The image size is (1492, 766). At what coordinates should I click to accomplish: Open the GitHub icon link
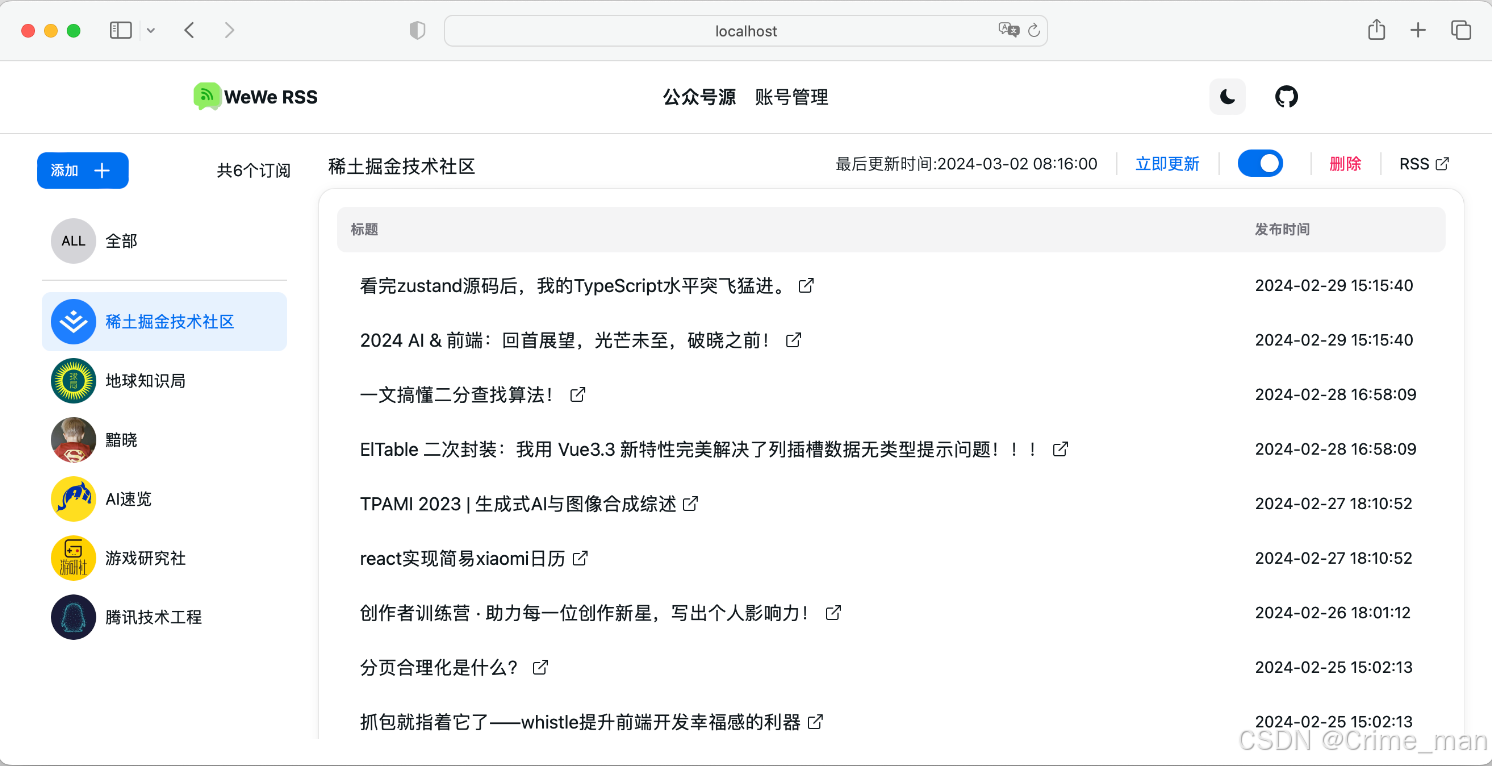pyautogui.click(x=1287, y=97)
